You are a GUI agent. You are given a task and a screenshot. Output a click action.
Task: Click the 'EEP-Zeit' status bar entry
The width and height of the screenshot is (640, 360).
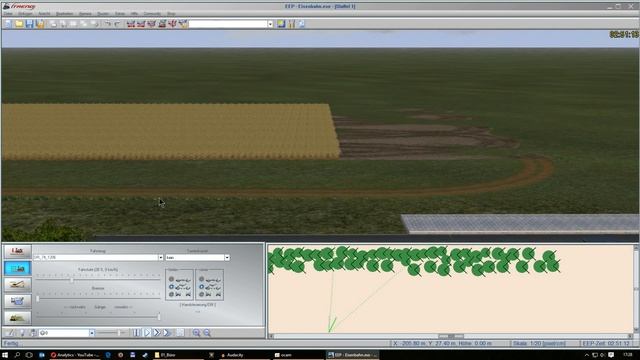606,344
